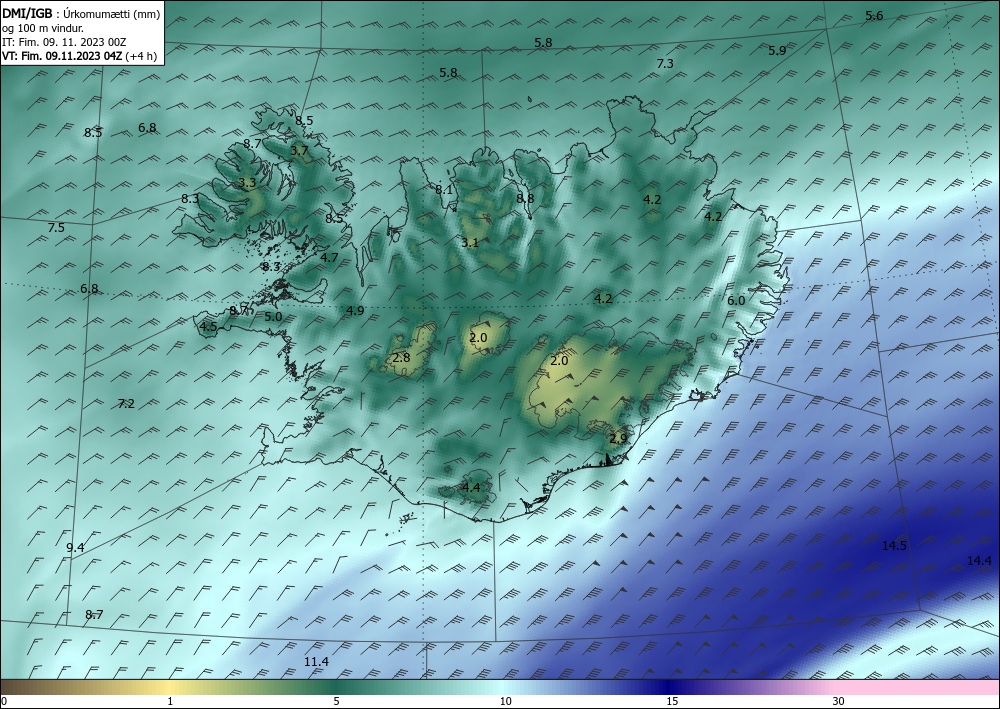Click the color scale tick label 10
The image size is (1000, 709).
pyautogui.click(x=506, y=702)
